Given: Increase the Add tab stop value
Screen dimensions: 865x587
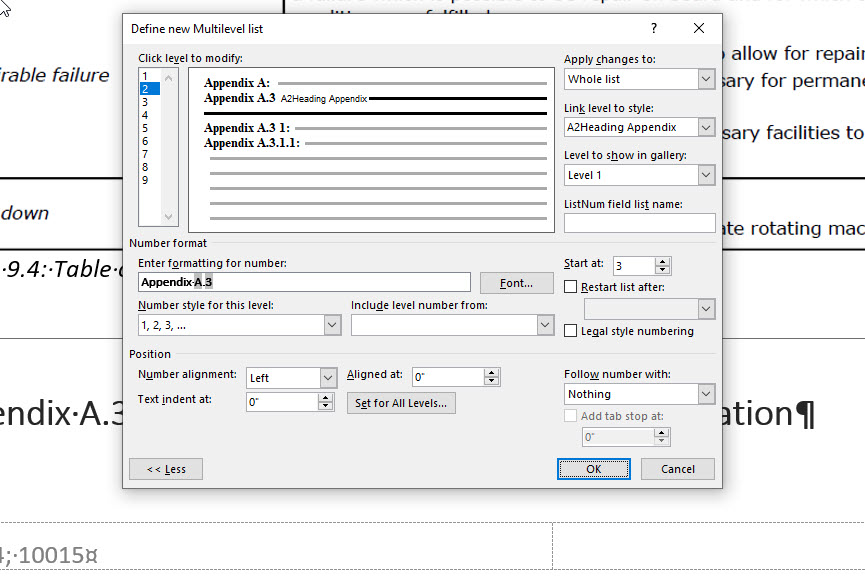Looking at the screenshot, I should (661, 433).
